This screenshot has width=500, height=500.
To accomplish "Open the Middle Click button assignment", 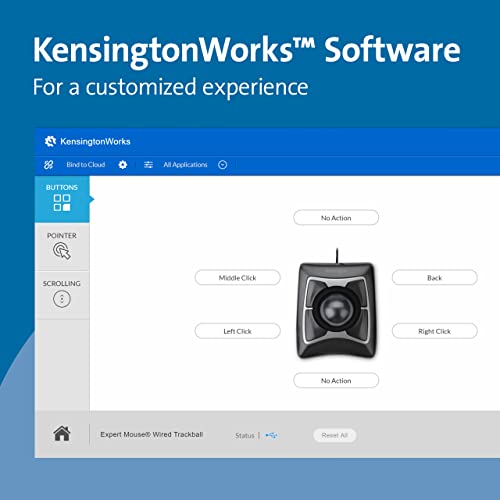I will click(x=238, y=278).
